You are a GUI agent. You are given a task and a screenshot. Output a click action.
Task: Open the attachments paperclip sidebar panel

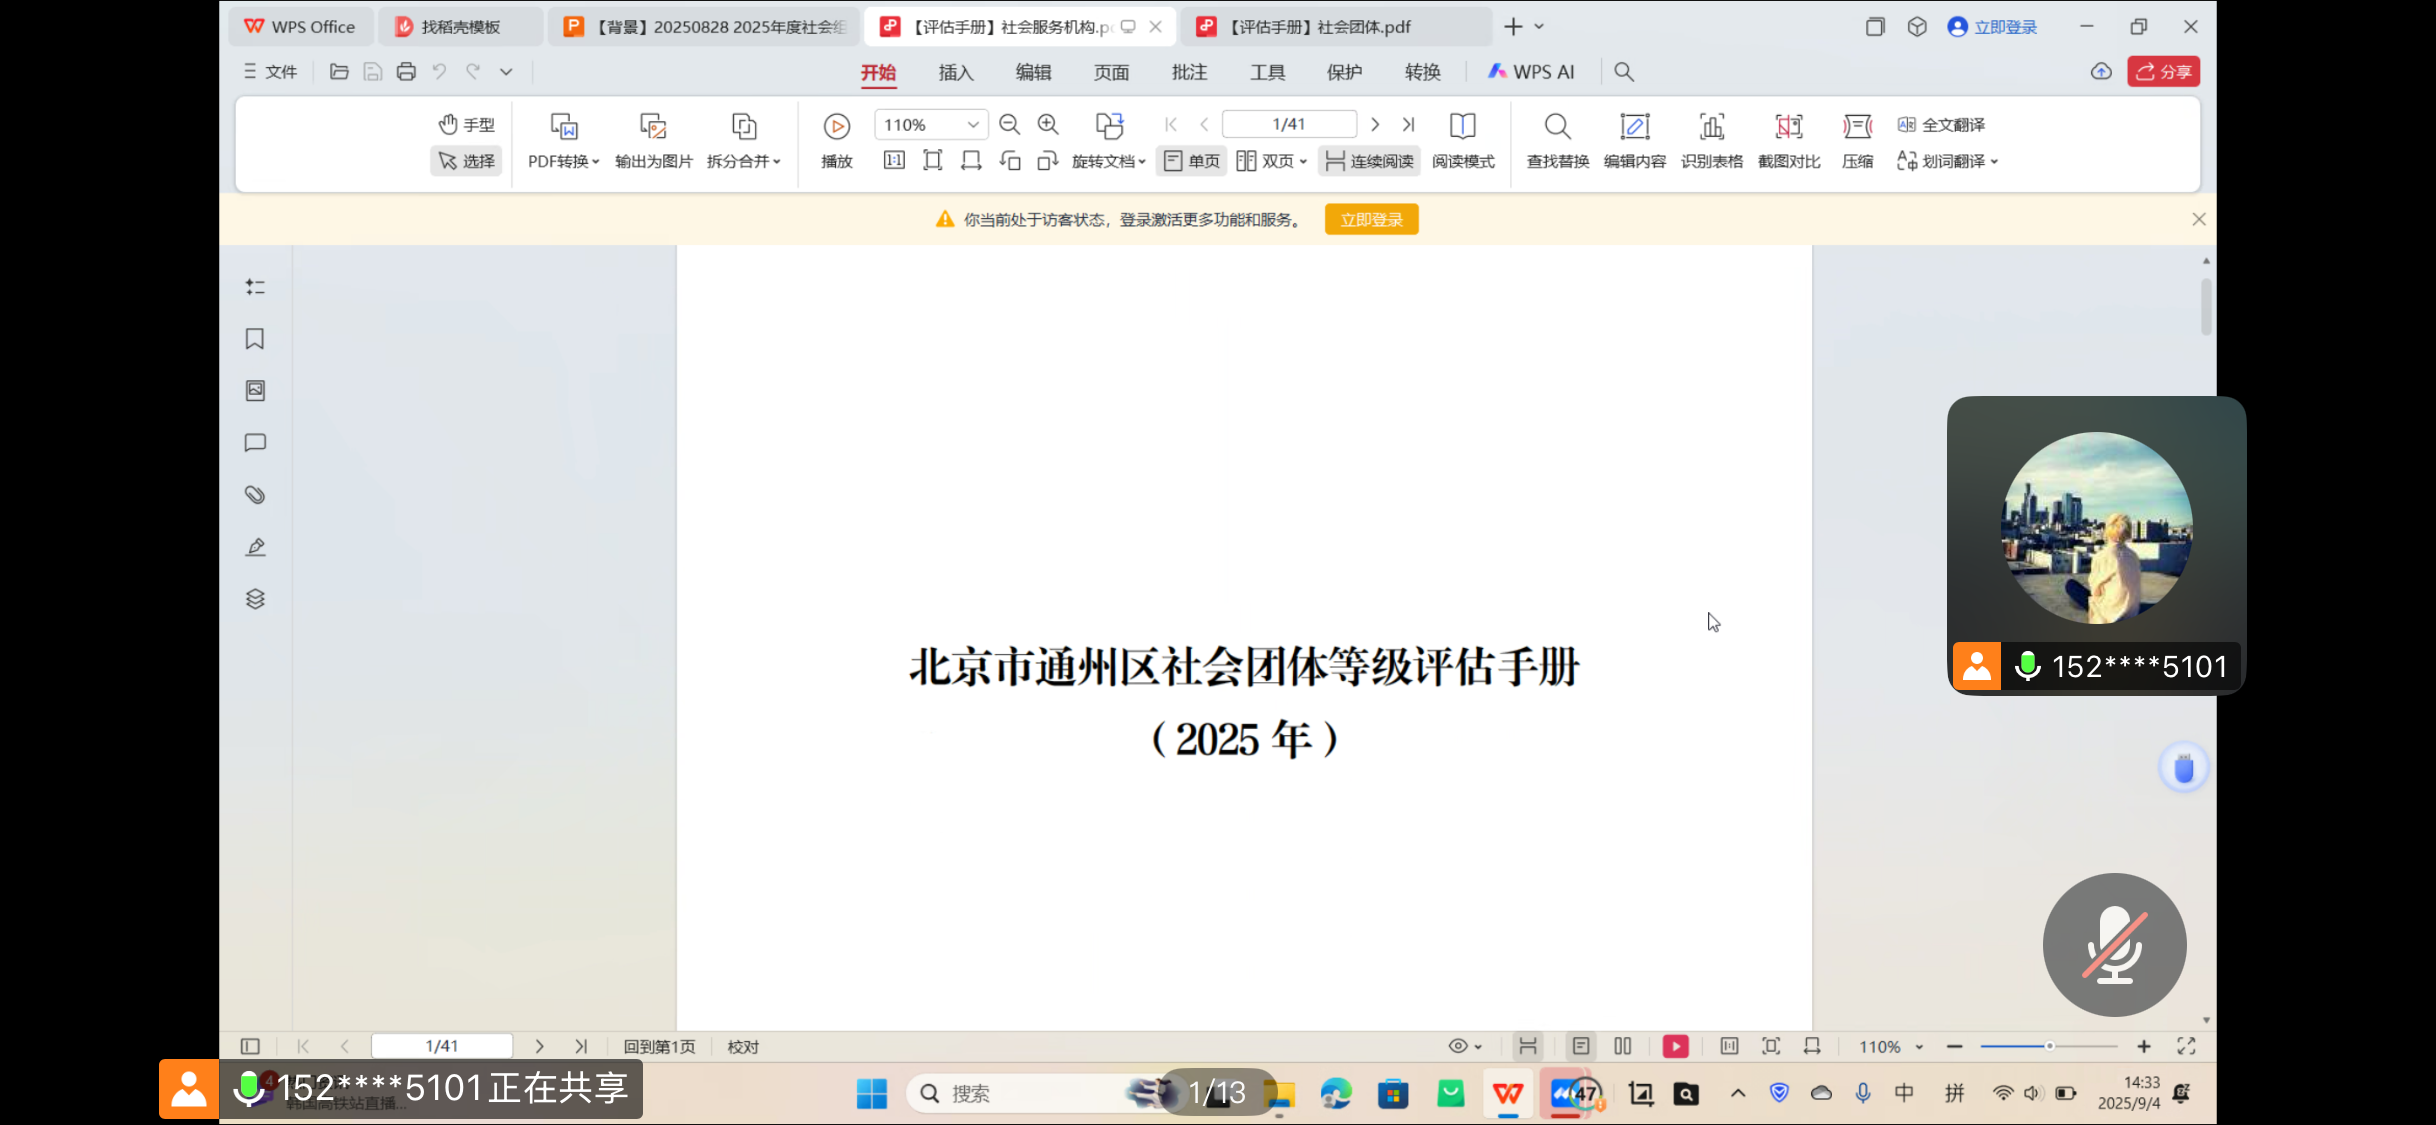pyautogui.click(x=255, y=495)
